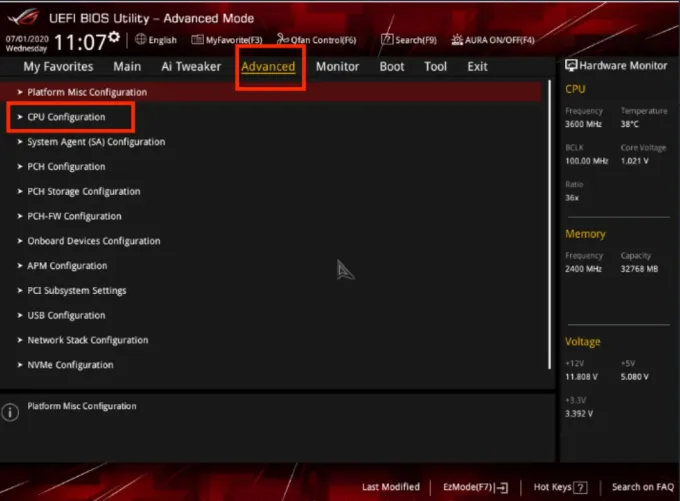Click the Search(F9) question mark icon
Viewport: 680px width, 501px height.
click(386, 40)
